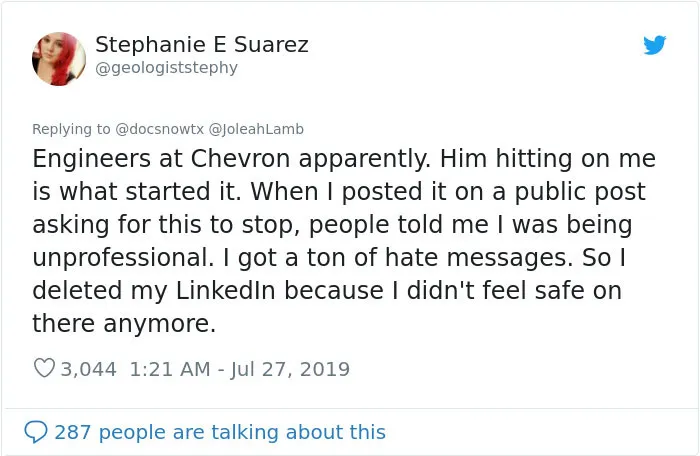Open the @docsnowtx mention
700x456 pixels.
coord(159,129)
